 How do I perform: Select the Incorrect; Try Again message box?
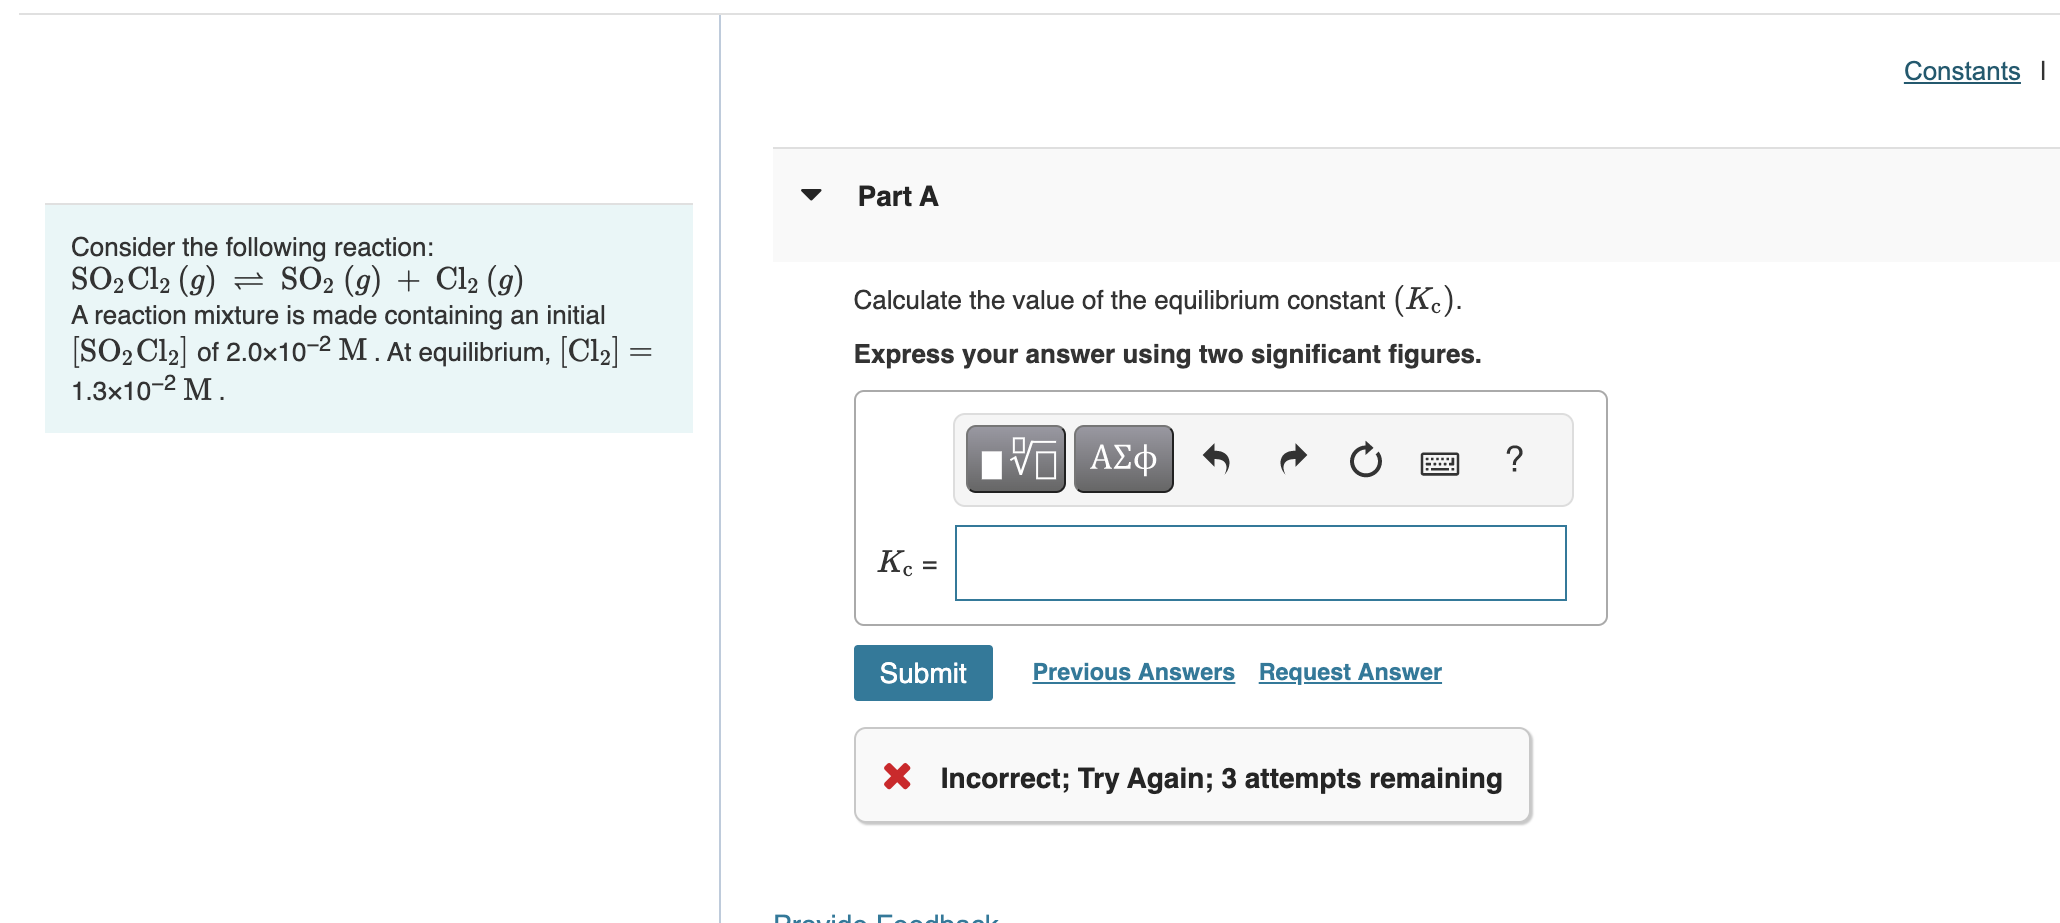(x=1191, y=775)
